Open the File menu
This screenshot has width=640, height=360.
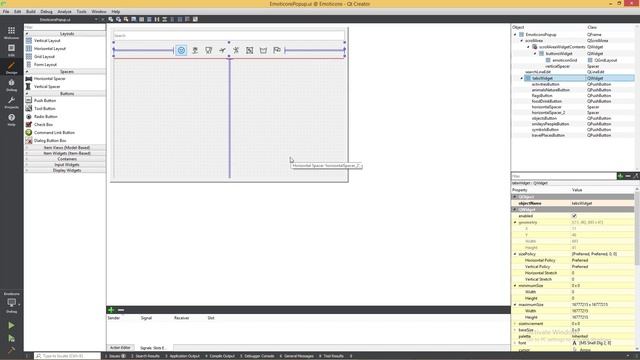(x=6, y=11)
